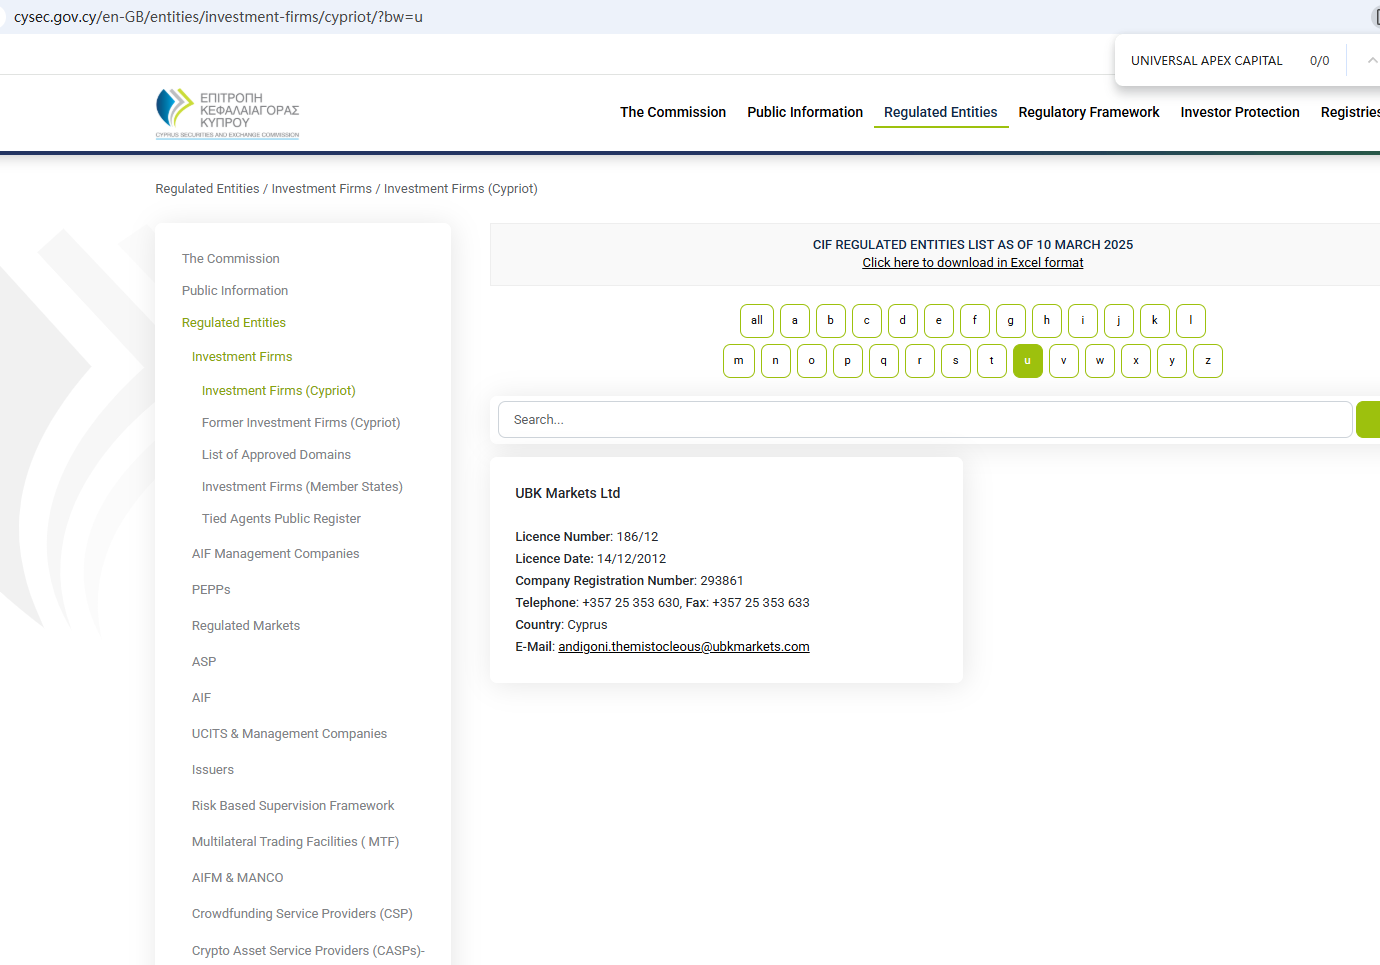Viewport: 1380px width, 965px height.
Task: Open UCITS & Management Companies sidebar item
Action: click(289, 734)
